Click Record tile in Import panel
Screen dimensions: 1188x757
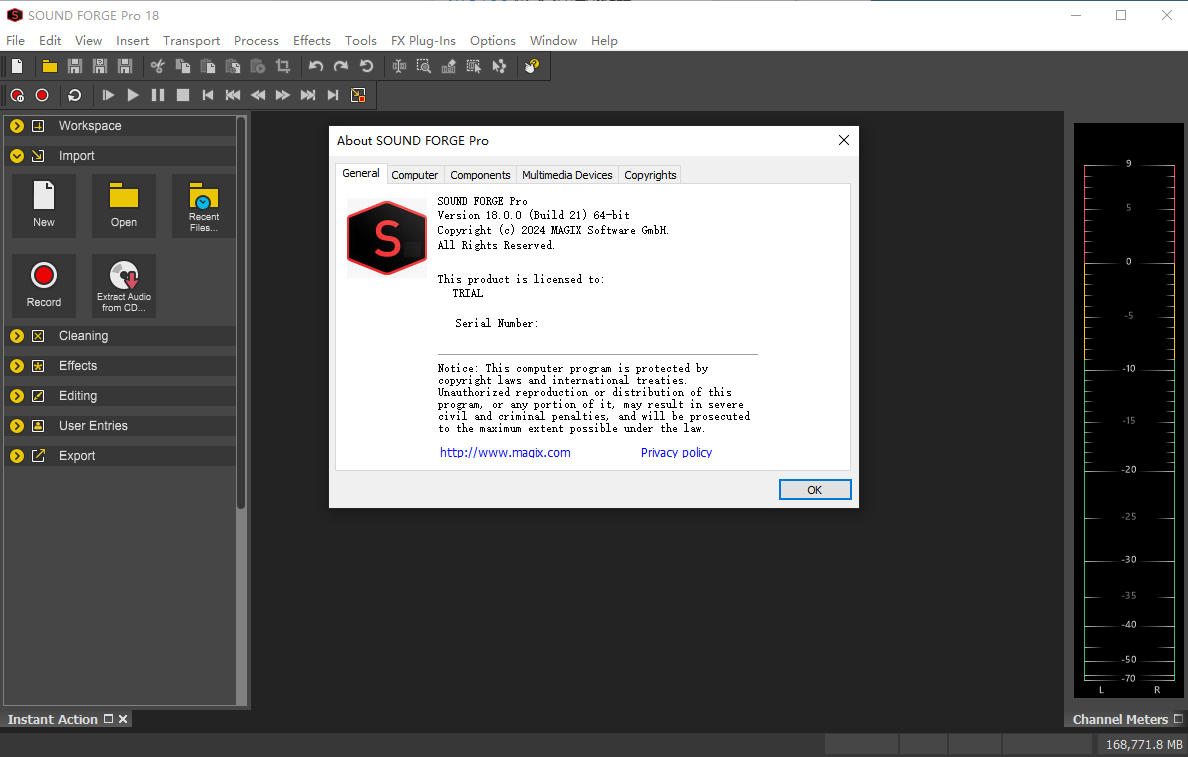[44, 286]
